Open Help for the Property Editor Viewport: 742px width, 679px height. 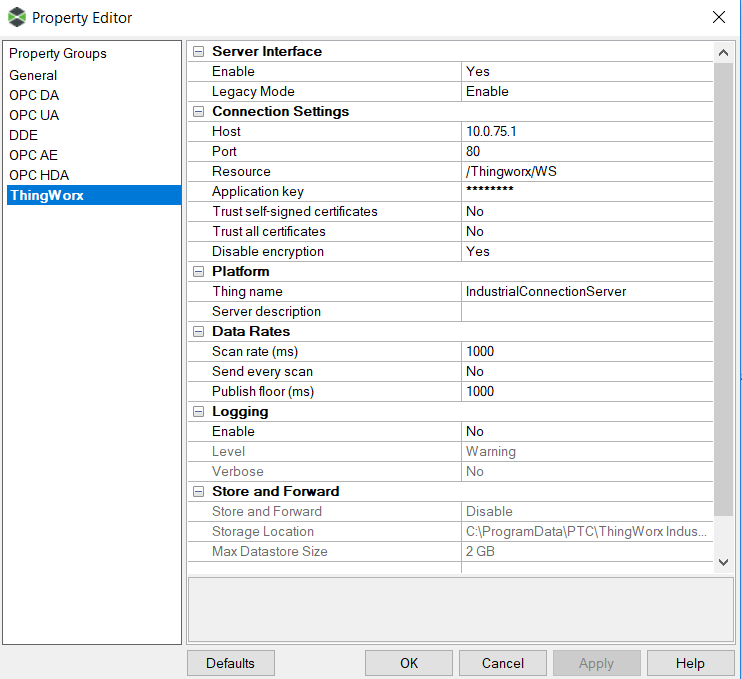690,663
